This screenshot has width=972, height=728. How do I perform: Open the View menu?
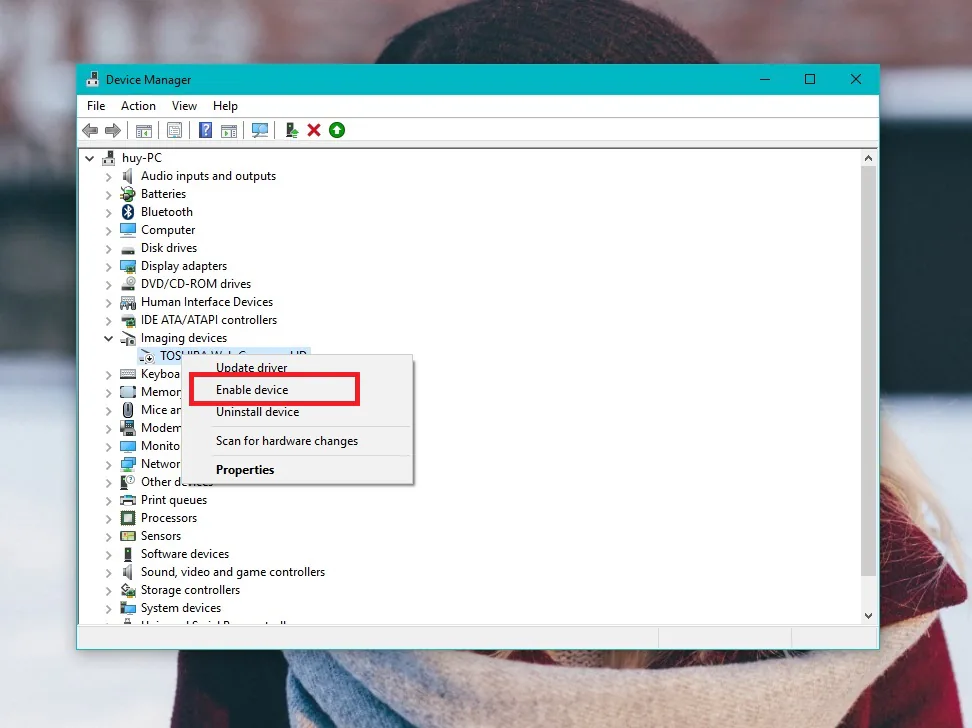(184, 106)
